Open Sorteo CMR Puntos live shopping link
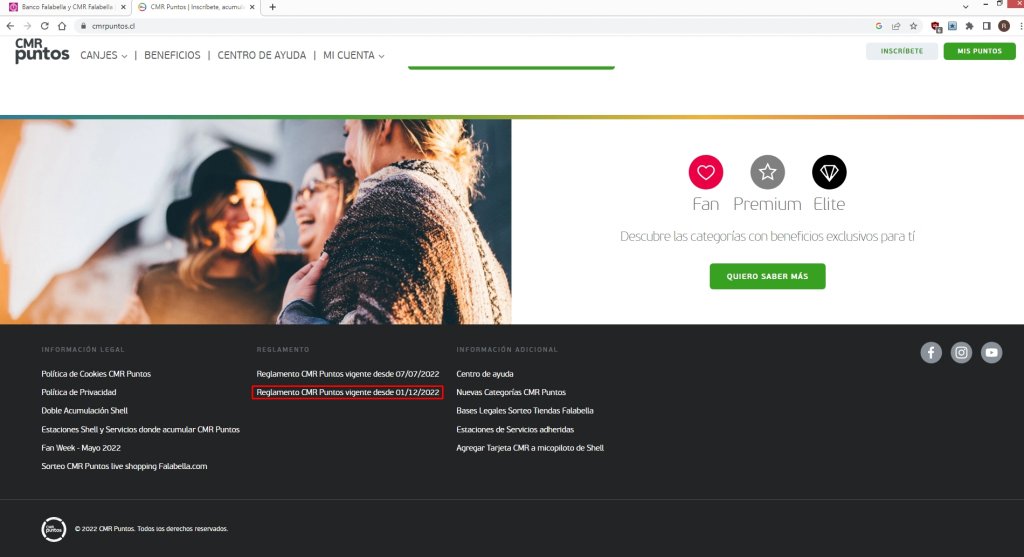Viewport: 1024px width, 557px height. (x=124, y=466)
